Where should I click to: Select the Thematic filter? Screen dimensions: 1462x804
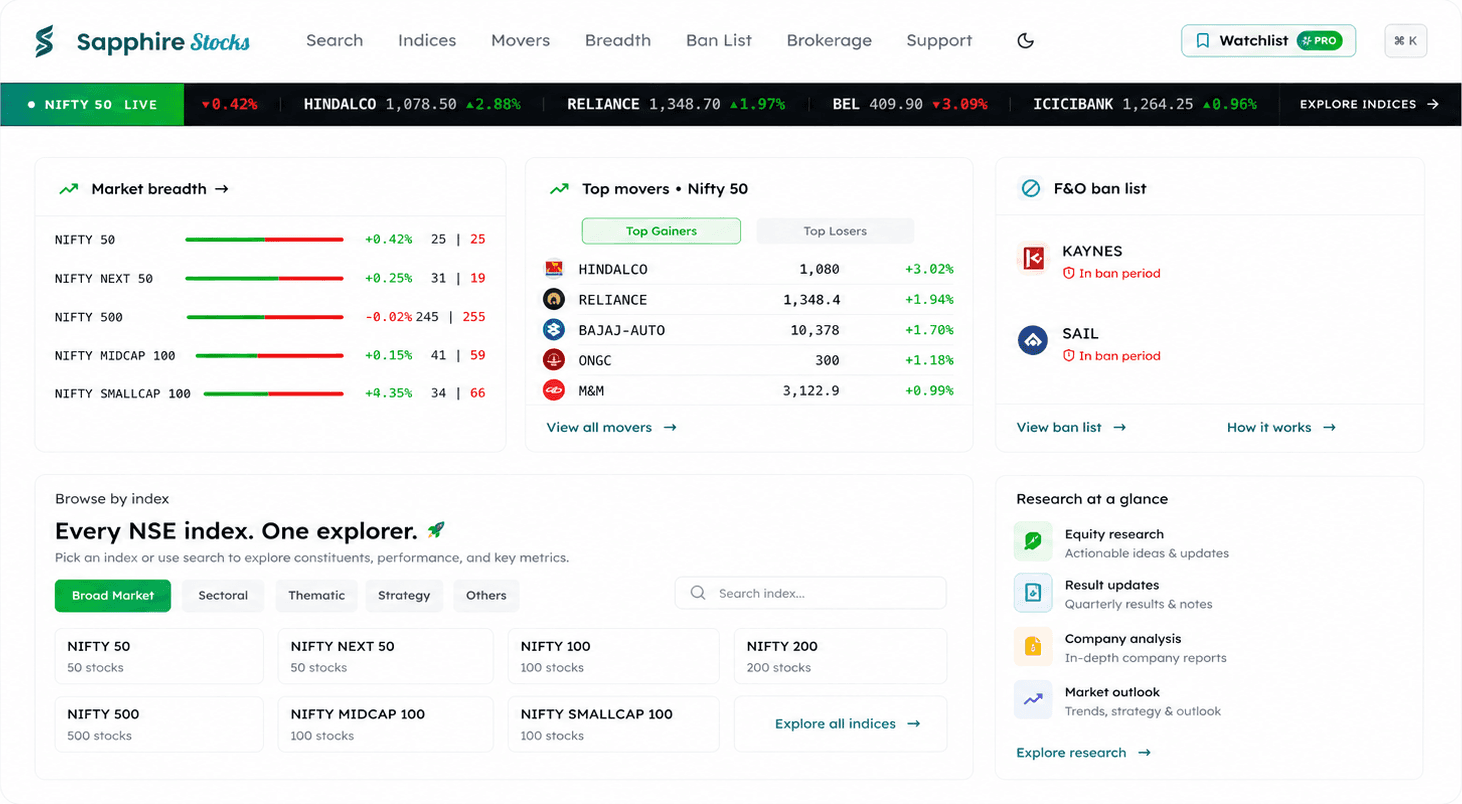click(x=317, y=595)
